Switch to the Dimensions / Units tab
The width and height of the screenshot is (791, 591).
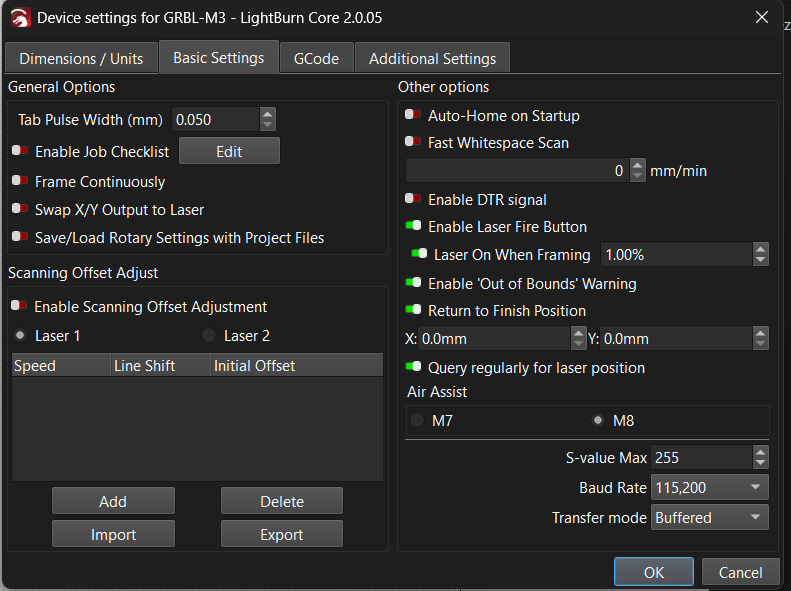pos(81,58)
